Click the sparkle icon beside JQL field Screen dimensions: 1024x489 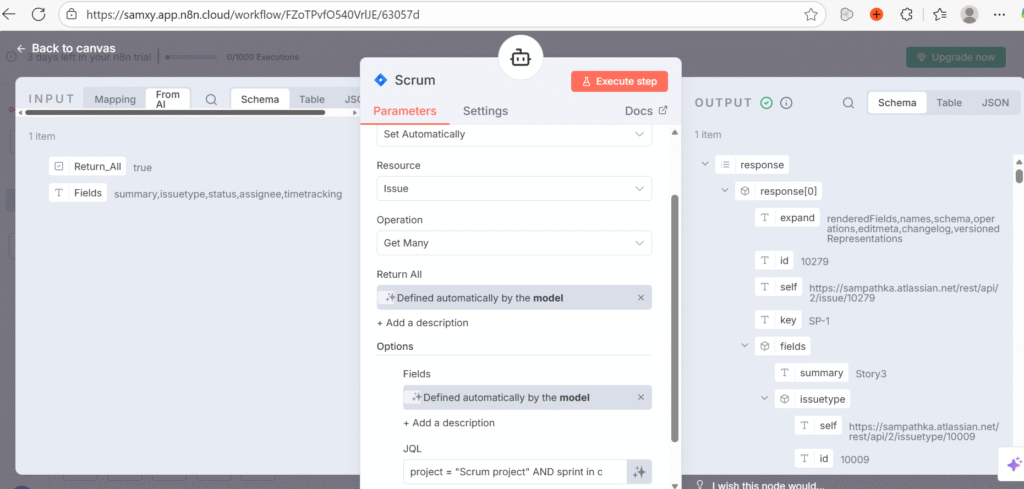[639, 472]
